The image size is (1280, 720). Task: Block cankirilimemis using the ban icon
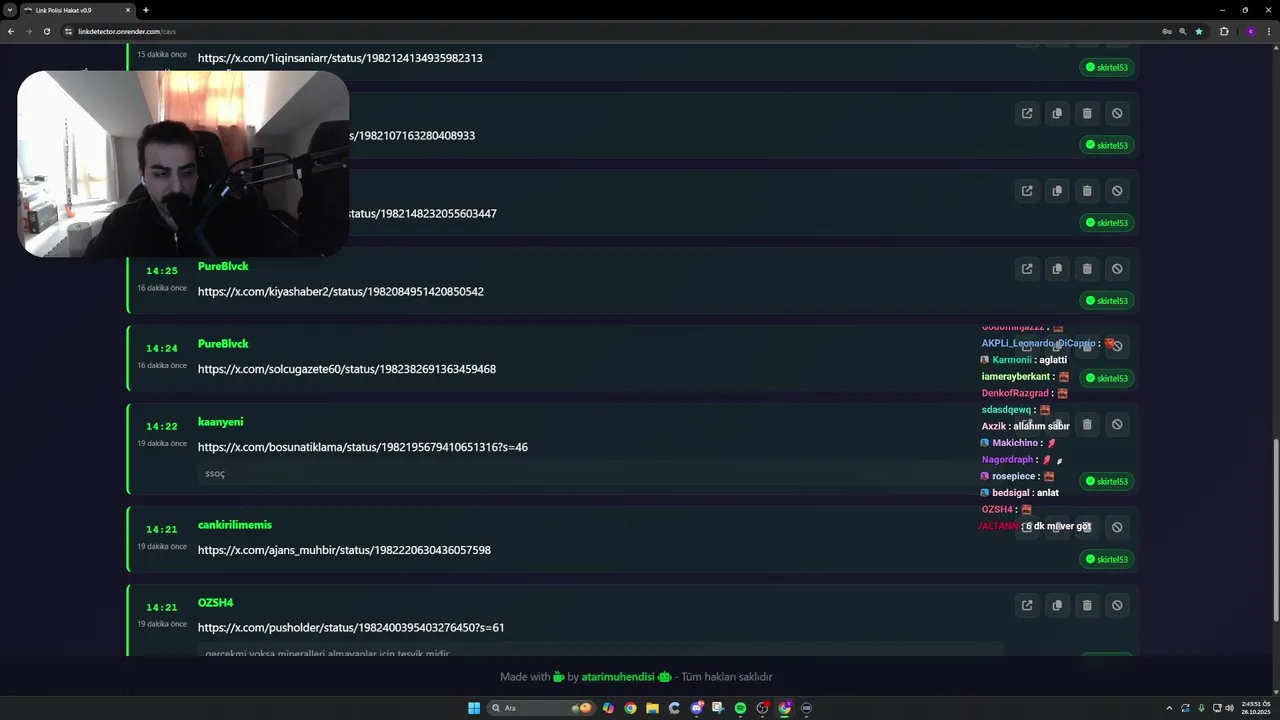click(x=1117, y=527)
